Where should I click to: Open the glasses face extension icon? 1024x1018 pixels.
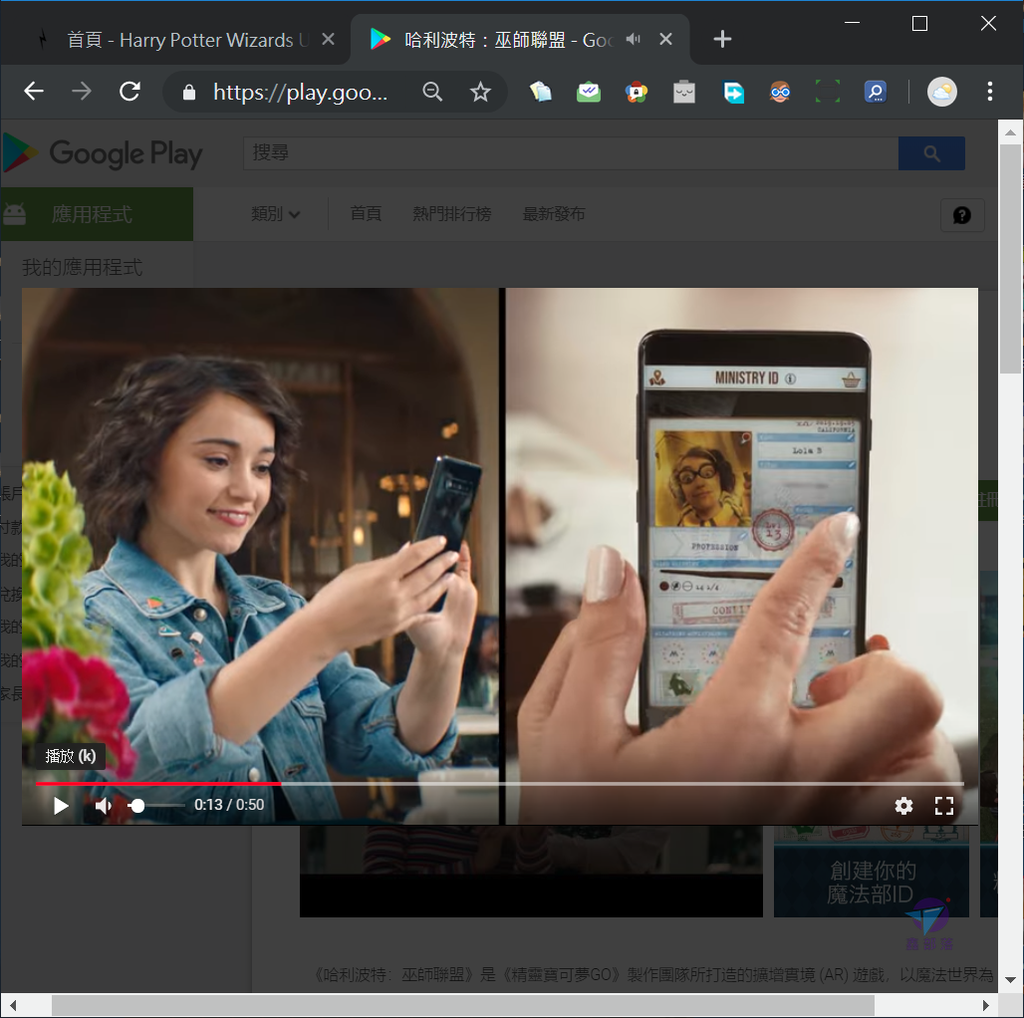[780, 91]
